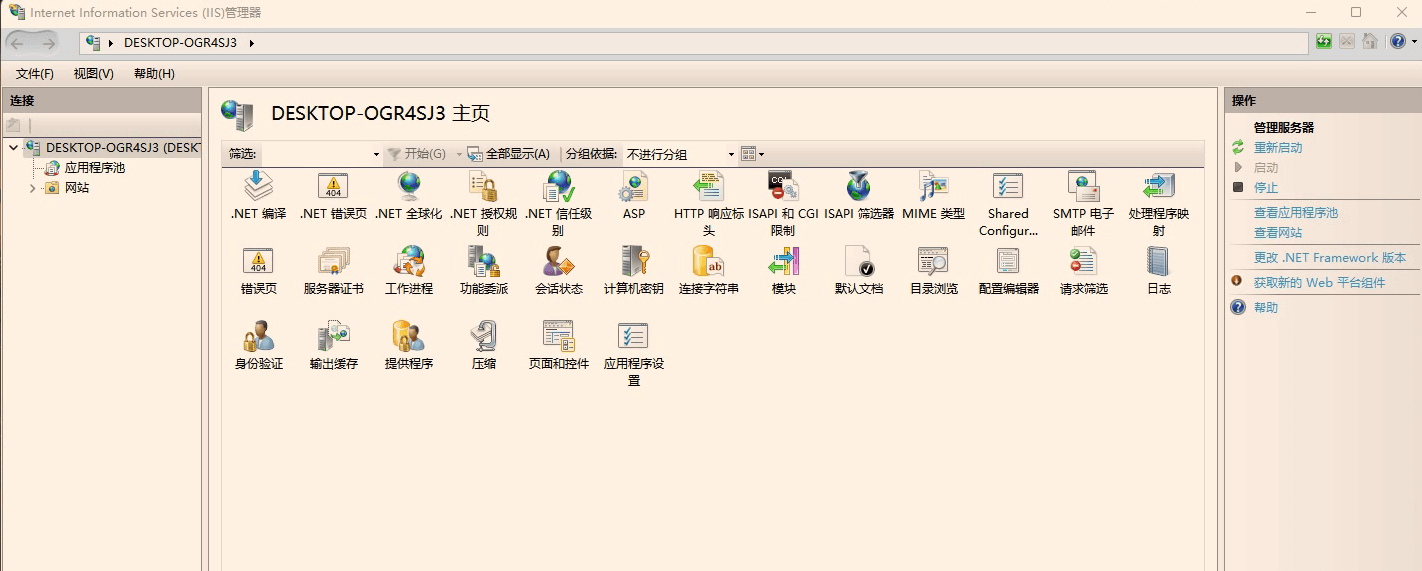Open the 应用程序设置 feature

(634, 354)
